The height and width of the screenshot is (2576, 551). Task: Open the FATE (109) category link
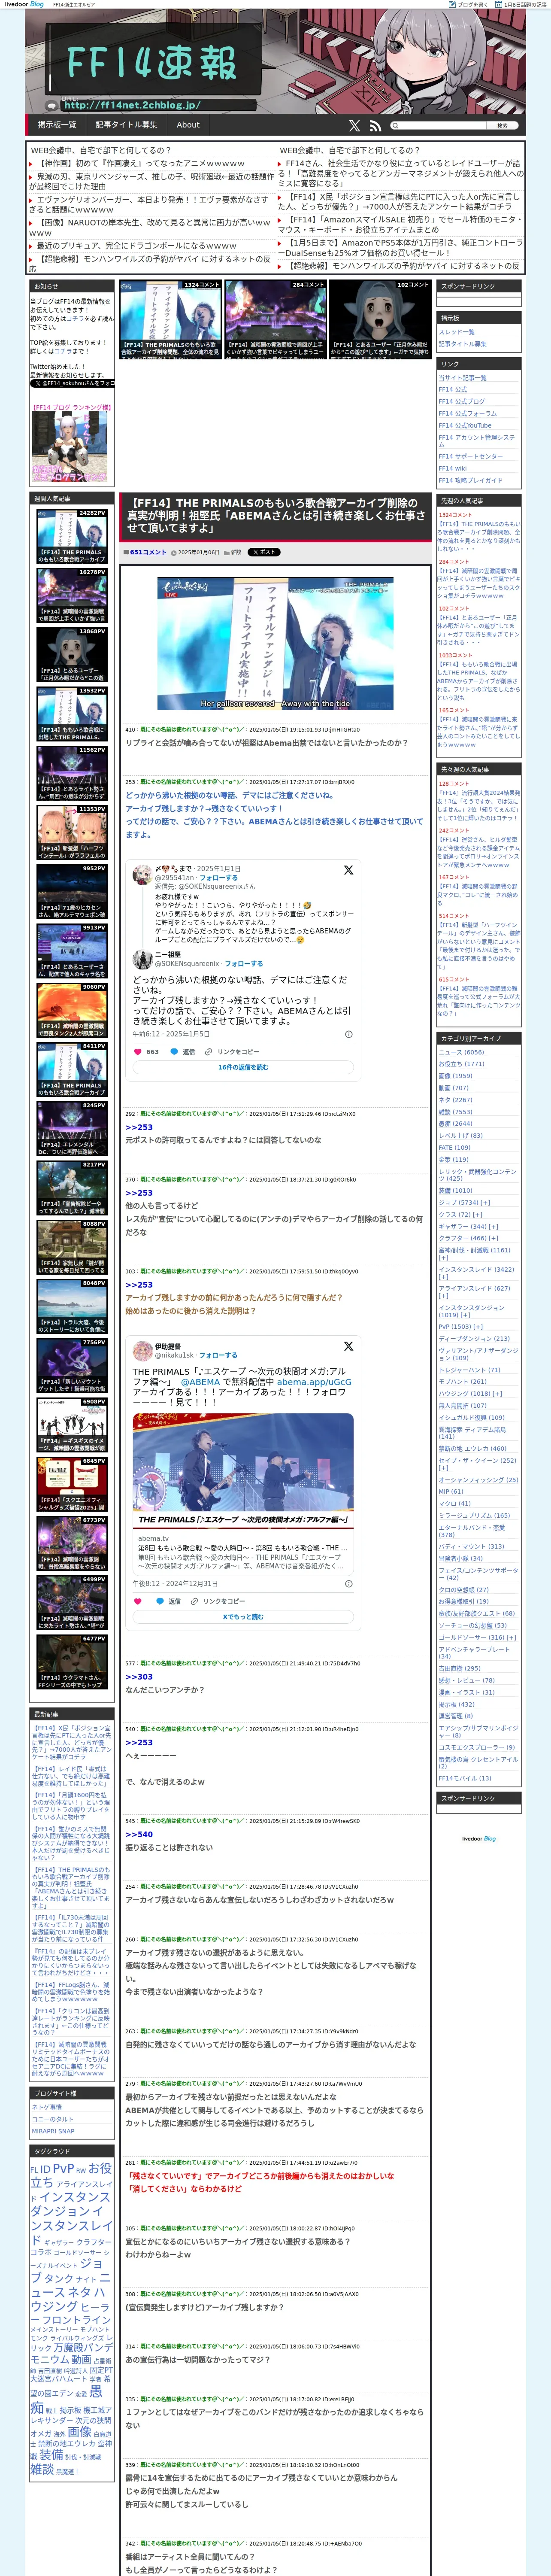454,1147
